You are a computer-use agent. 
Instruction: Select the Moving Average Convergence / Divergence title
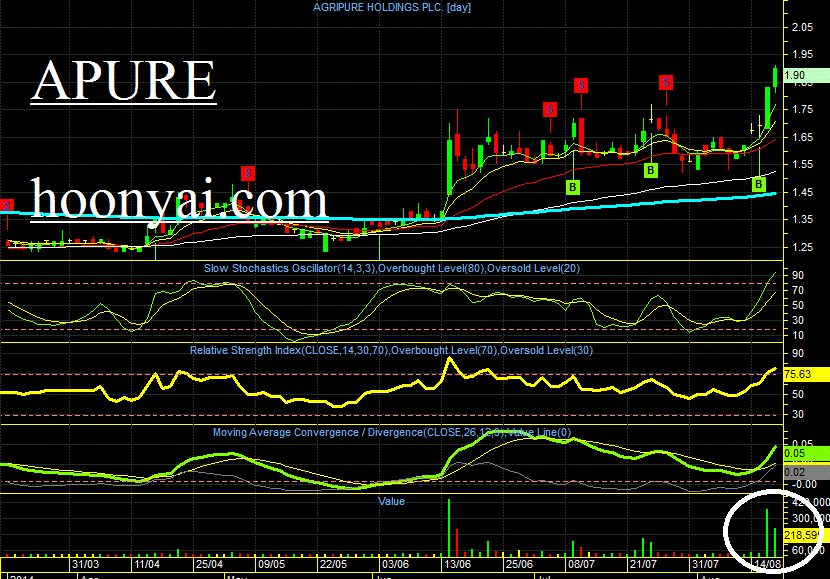click(392, 432)
